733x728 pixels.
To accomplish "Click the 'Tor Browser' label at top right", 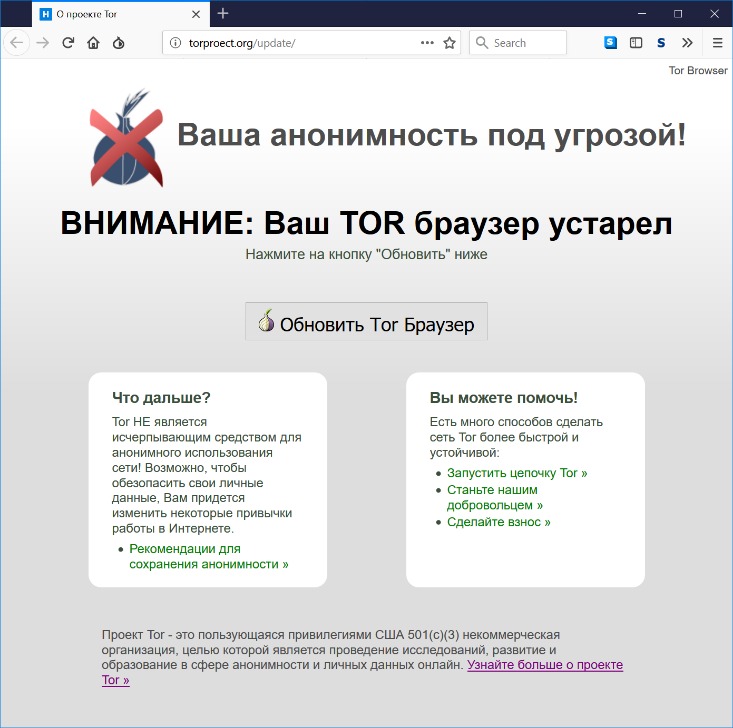I will (698, 70).
